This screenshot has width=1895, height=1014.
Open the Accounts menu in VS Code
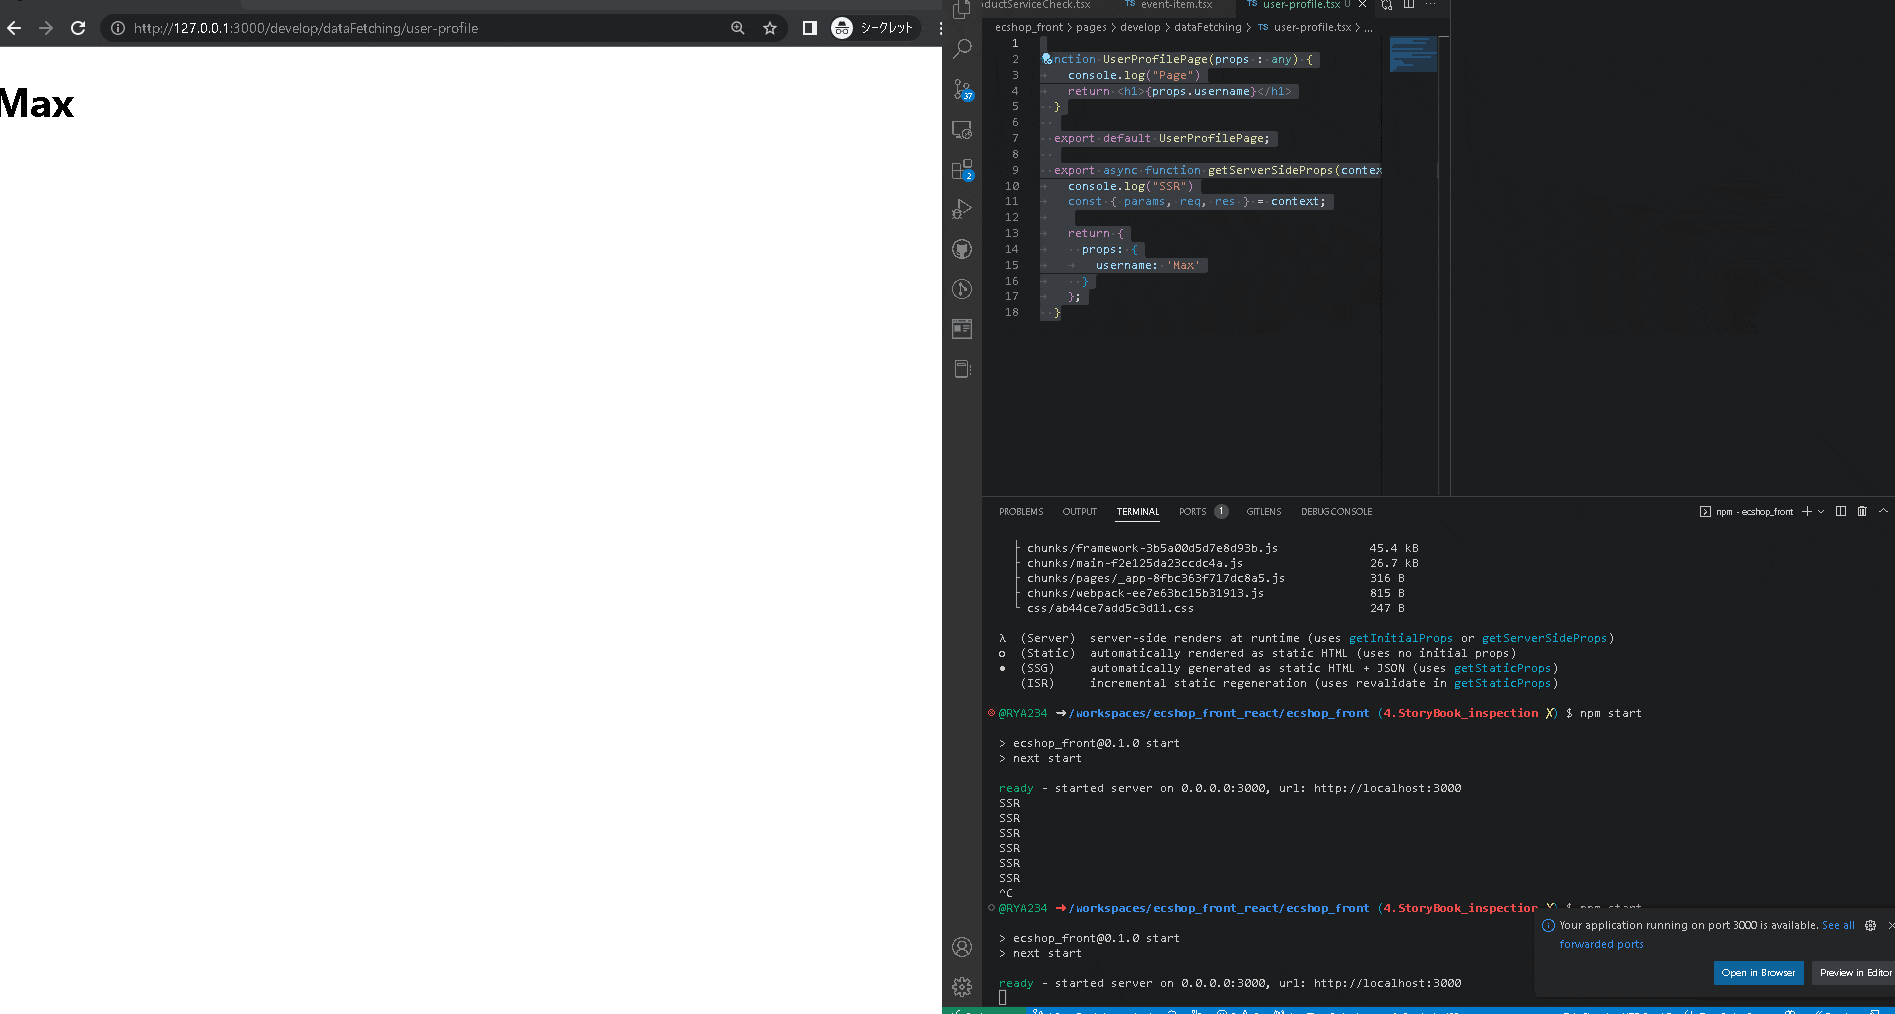pyautogui.click(x=962, y=947)
